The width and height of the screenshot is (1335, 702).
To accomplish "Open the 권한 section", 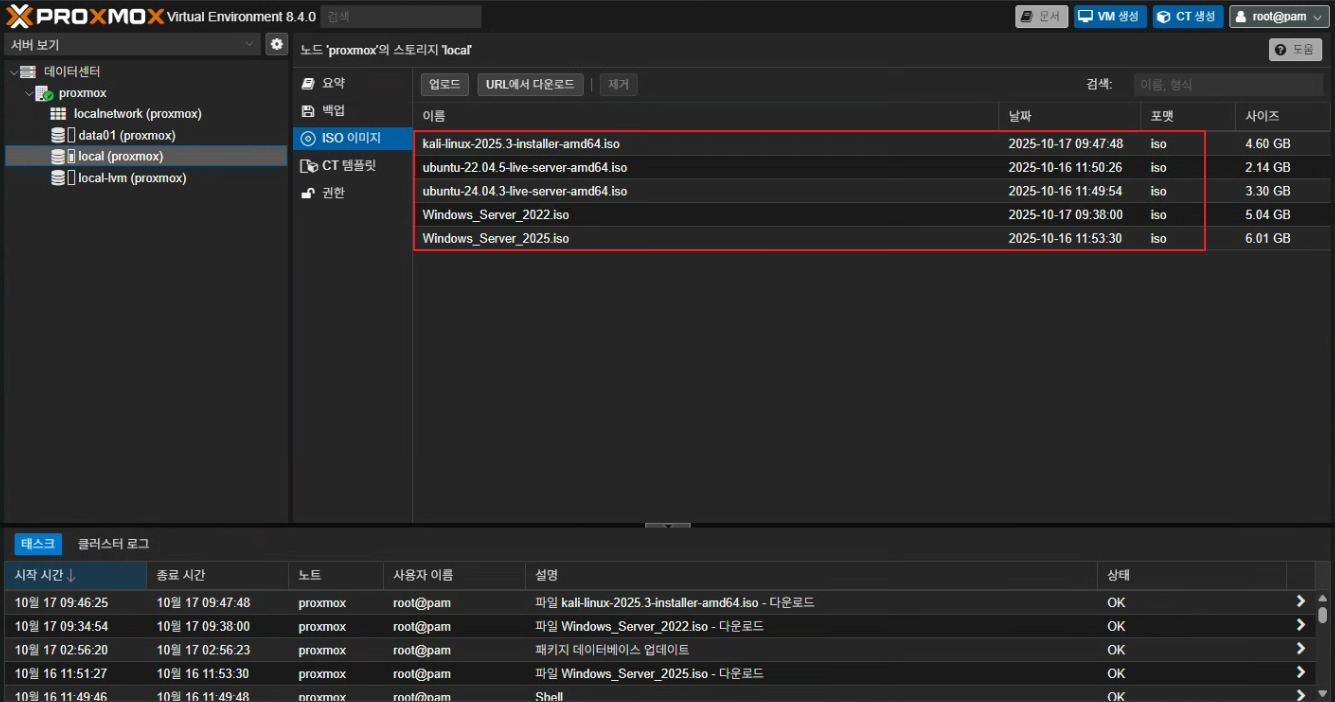I will point(352,193).
